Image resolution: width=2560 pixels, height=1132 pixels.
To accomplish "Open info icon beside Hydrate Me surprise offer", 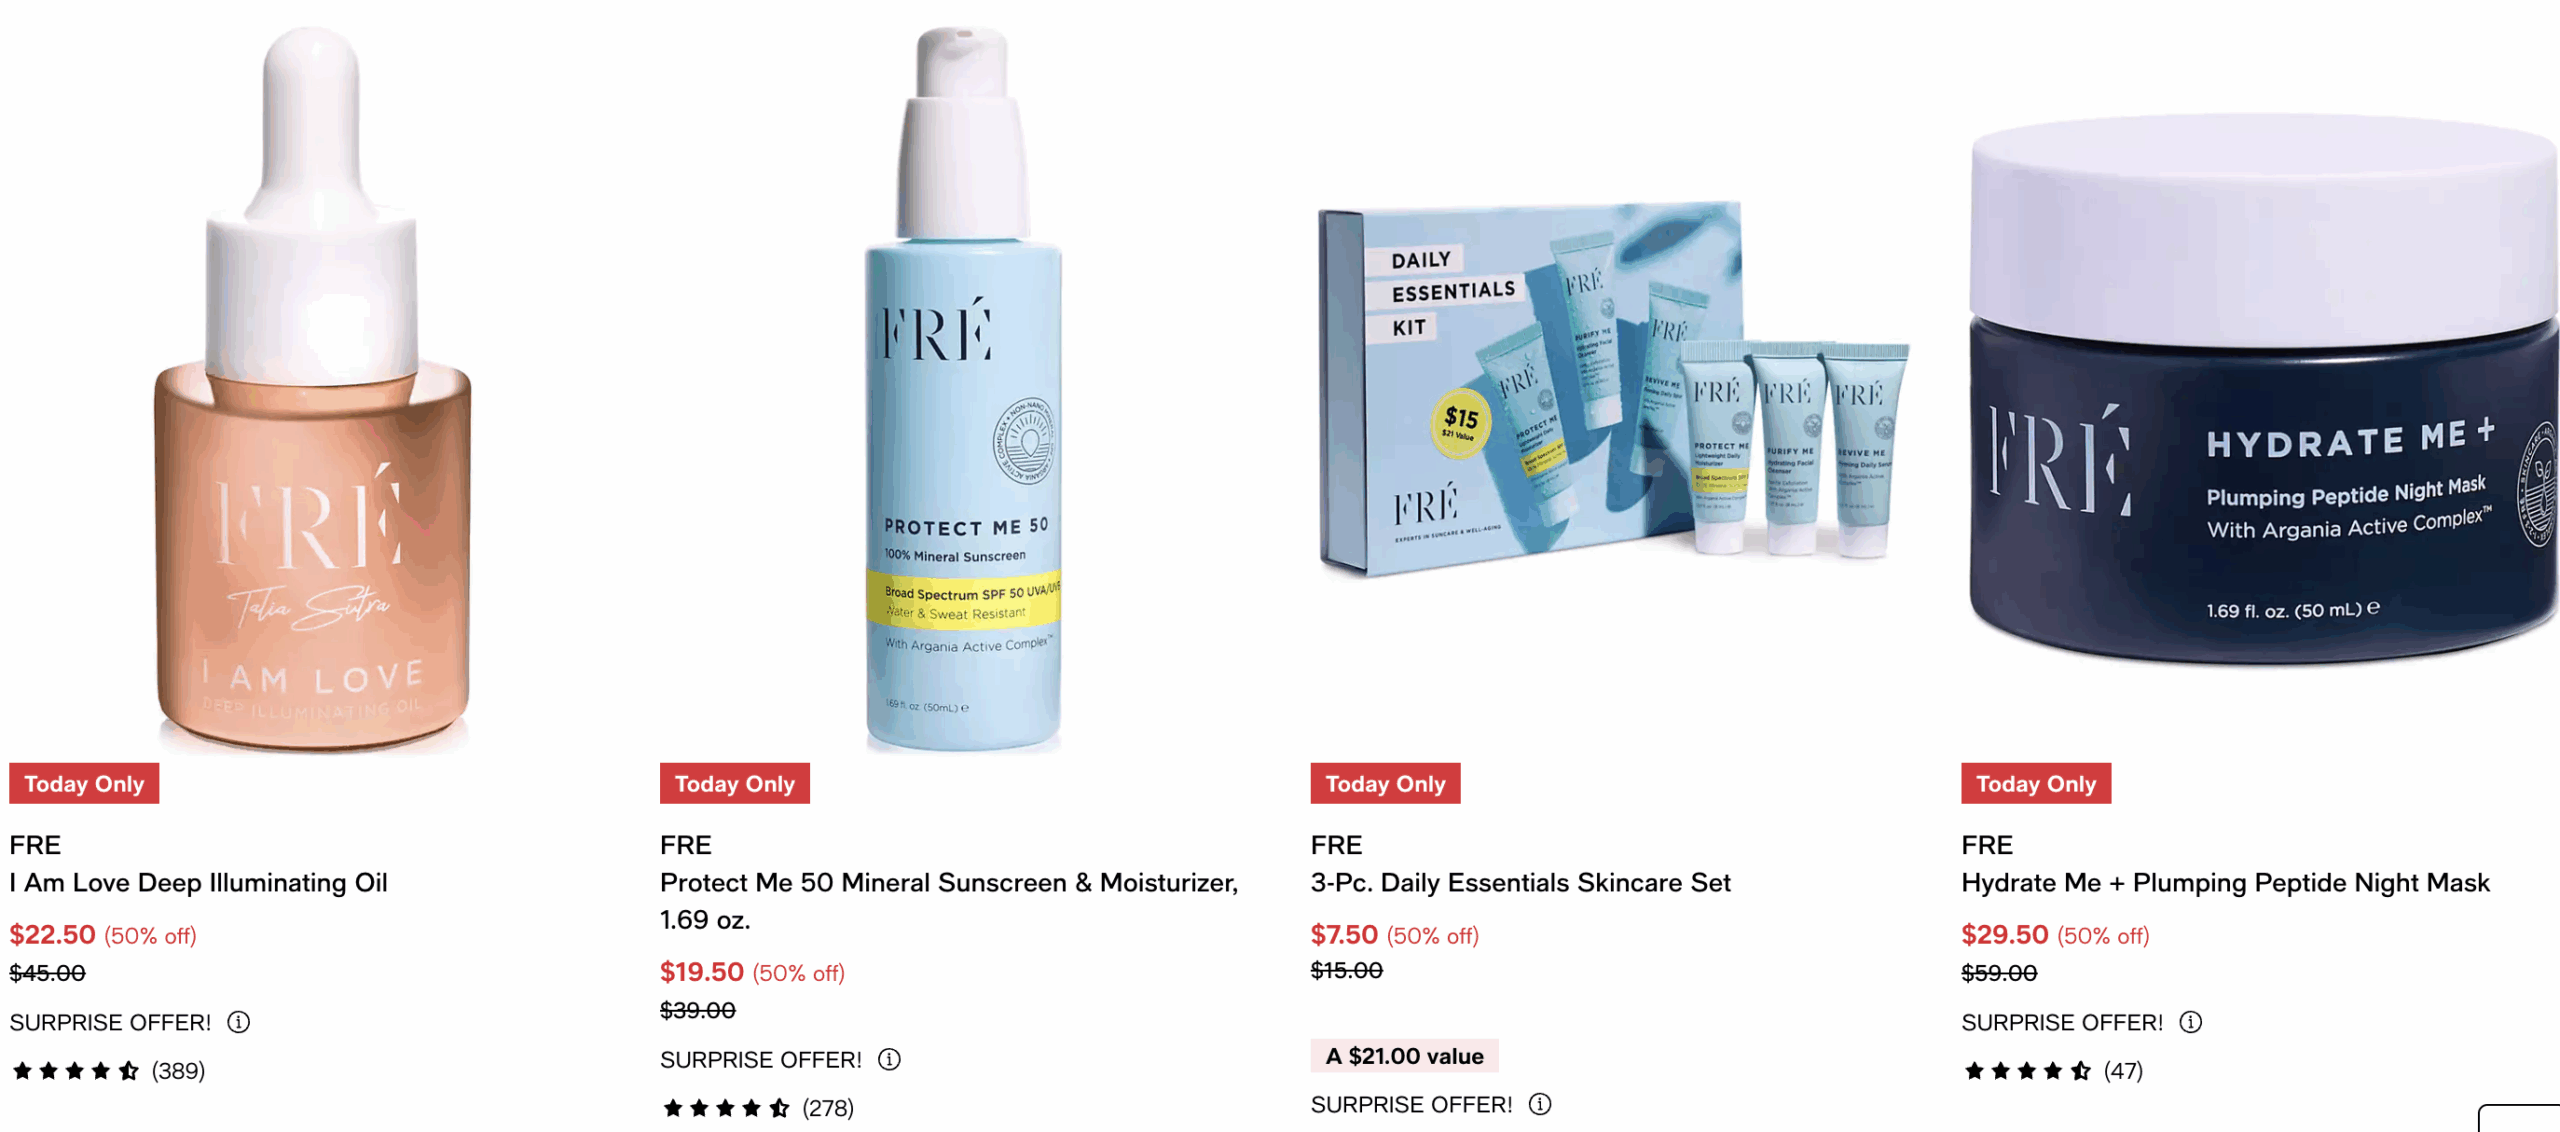I will [2190, 1022].
